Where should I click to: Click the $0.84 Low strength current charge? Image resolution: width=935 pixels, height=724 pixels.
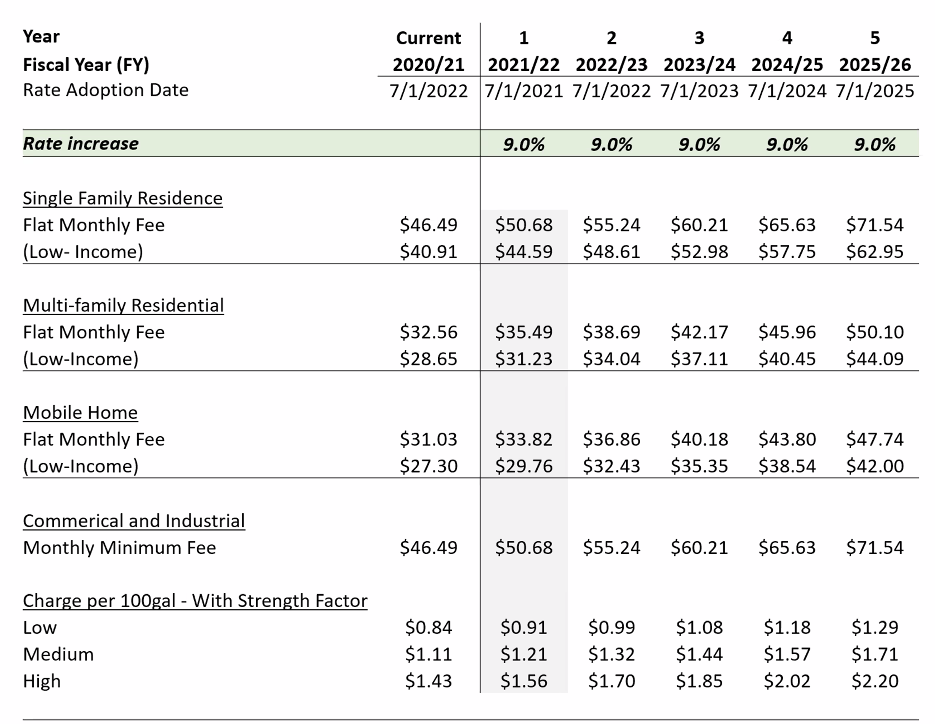pyautogui.click(x=428, y=627)
